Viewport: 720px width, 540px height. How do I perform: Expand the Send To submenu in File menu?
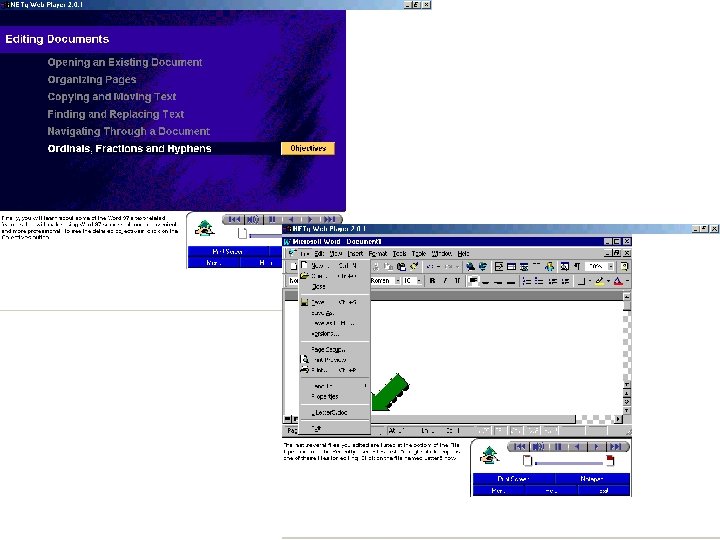coord(335,386)
